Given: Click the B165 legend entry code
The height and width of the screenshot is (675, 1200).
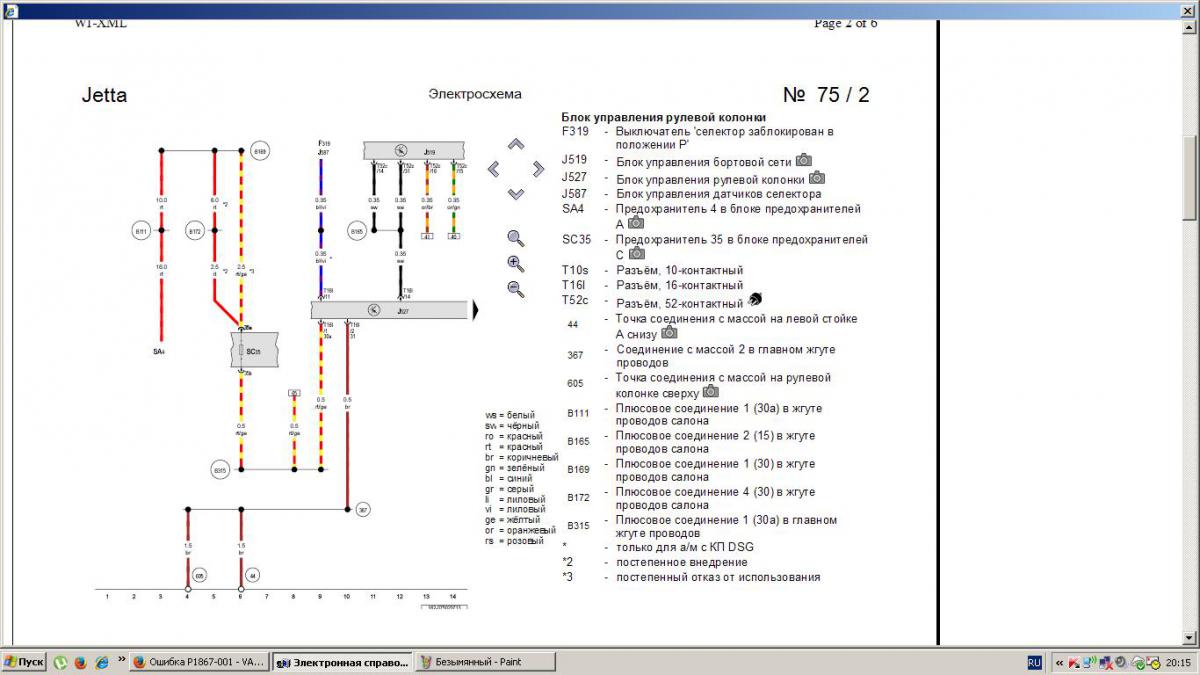Looking at the screenshot, I should tap(578, 440).
